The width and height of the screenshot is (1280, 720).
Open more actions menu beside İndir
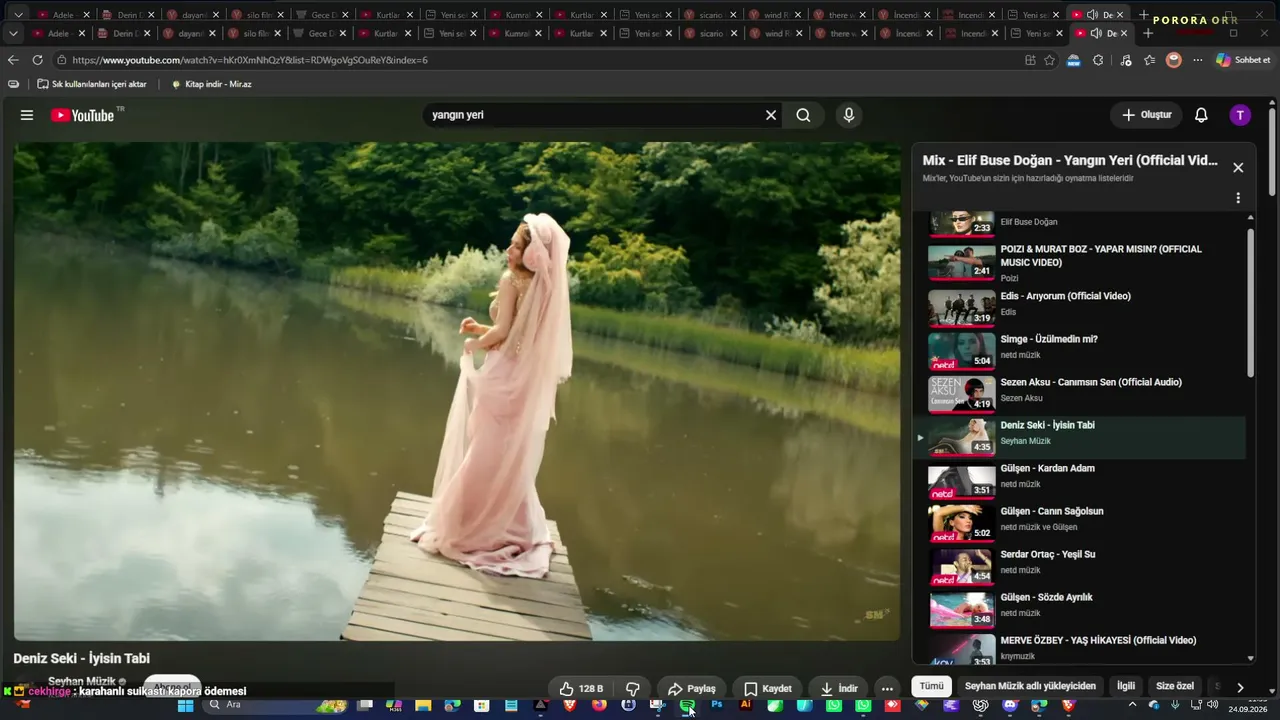pos(887,688)
